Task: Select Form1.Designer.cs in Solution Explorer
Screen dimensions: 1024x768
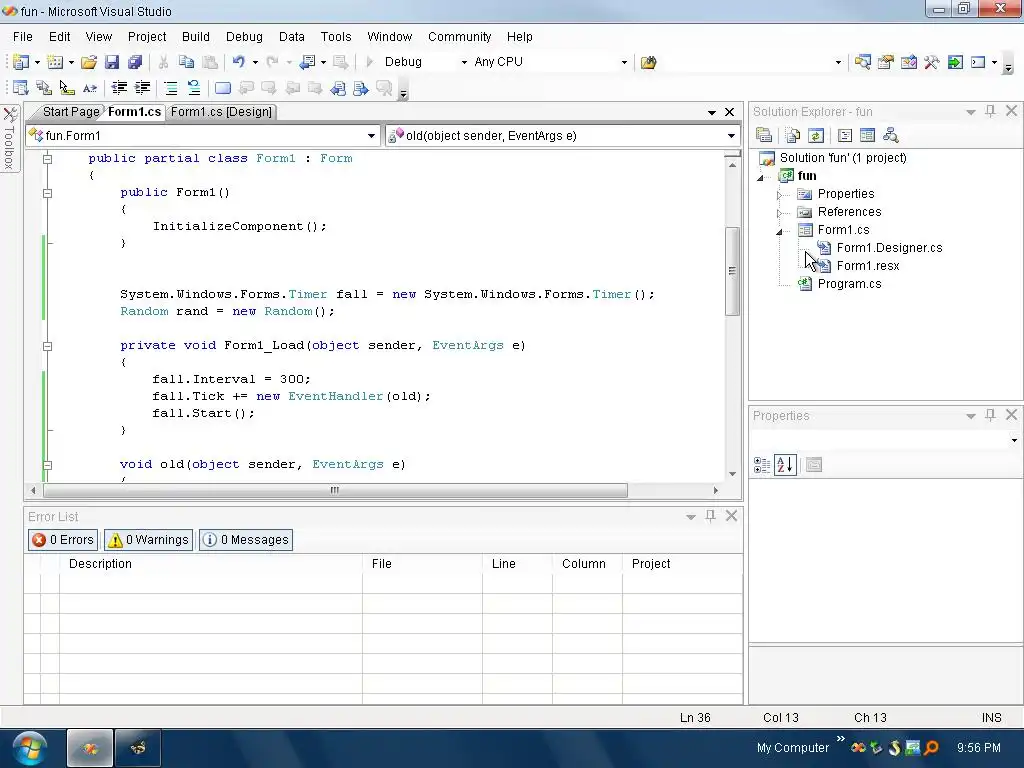Action: (889, 248)
